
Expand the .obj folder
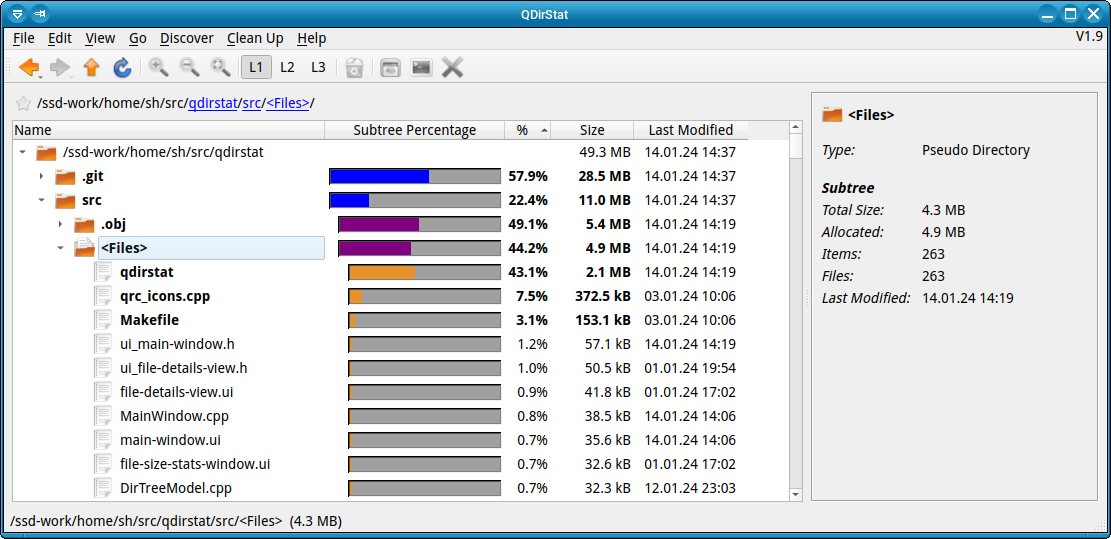click(x=61, y=225)
